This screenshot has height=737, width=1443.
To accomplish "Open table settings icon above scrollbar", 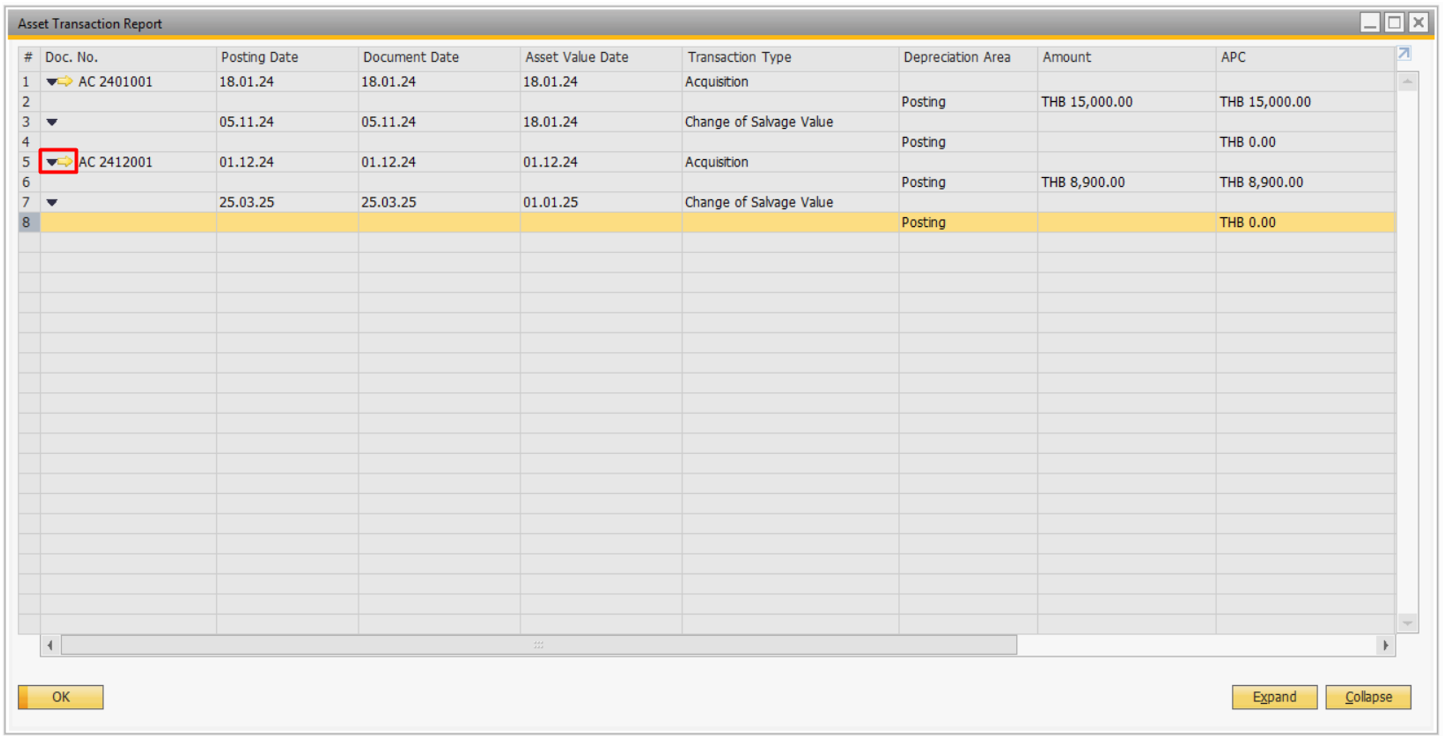I will [1404, 54].
